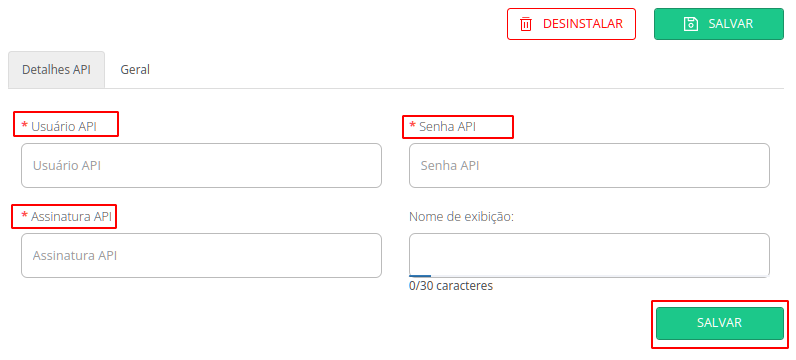This screenshot has width=796, height=360.
Task: Click the red asterisk before Senha API
Action: tap(412, 125)
